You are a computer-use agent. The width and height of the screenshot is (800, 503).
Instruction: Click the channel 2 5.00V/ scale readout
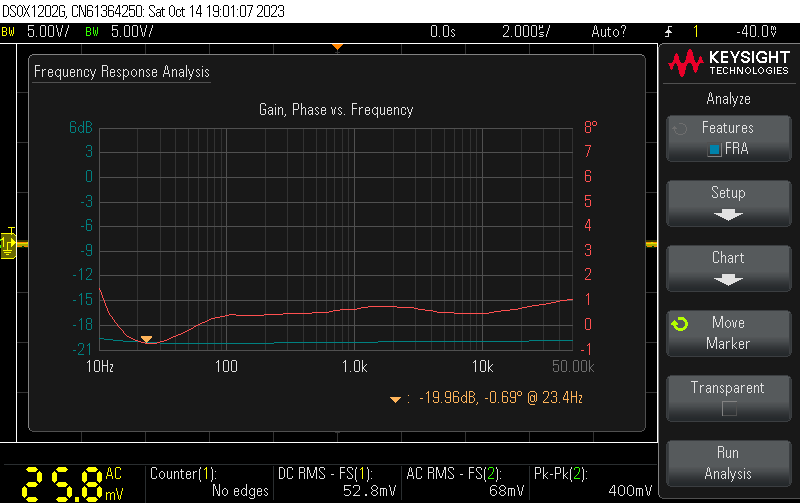tap(132, 32)
